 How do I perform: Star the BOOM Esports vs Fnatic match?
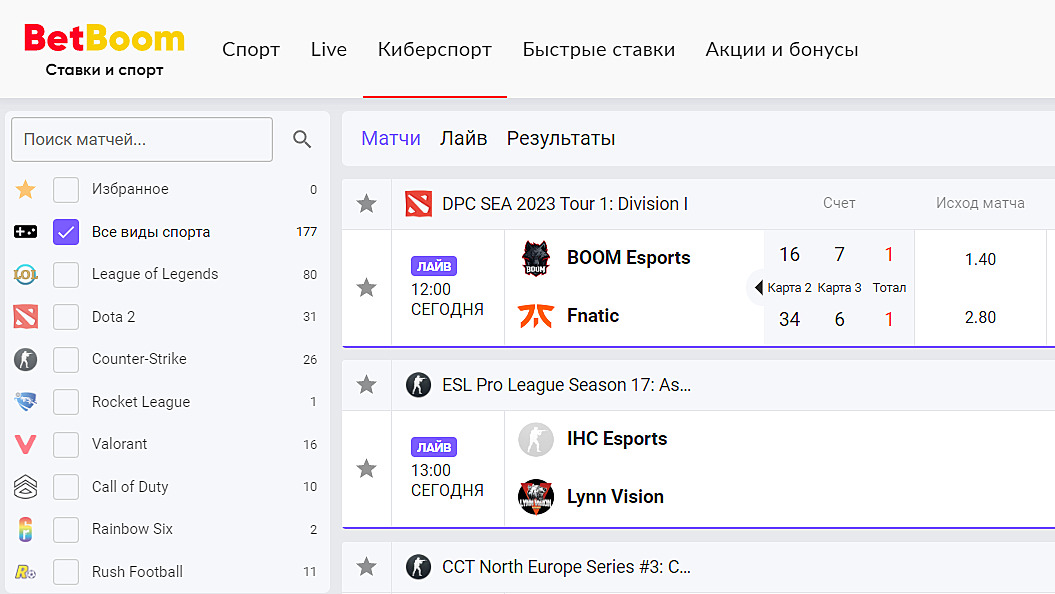click(367, 288)
